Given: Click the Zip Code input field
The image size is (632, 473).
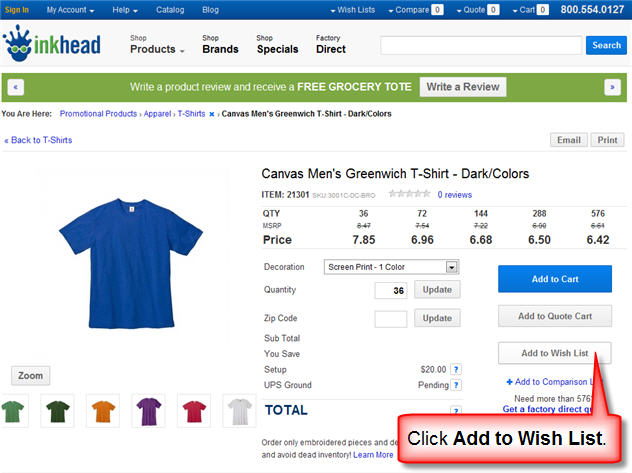Looking at the screenshot, I should (391, 319).
